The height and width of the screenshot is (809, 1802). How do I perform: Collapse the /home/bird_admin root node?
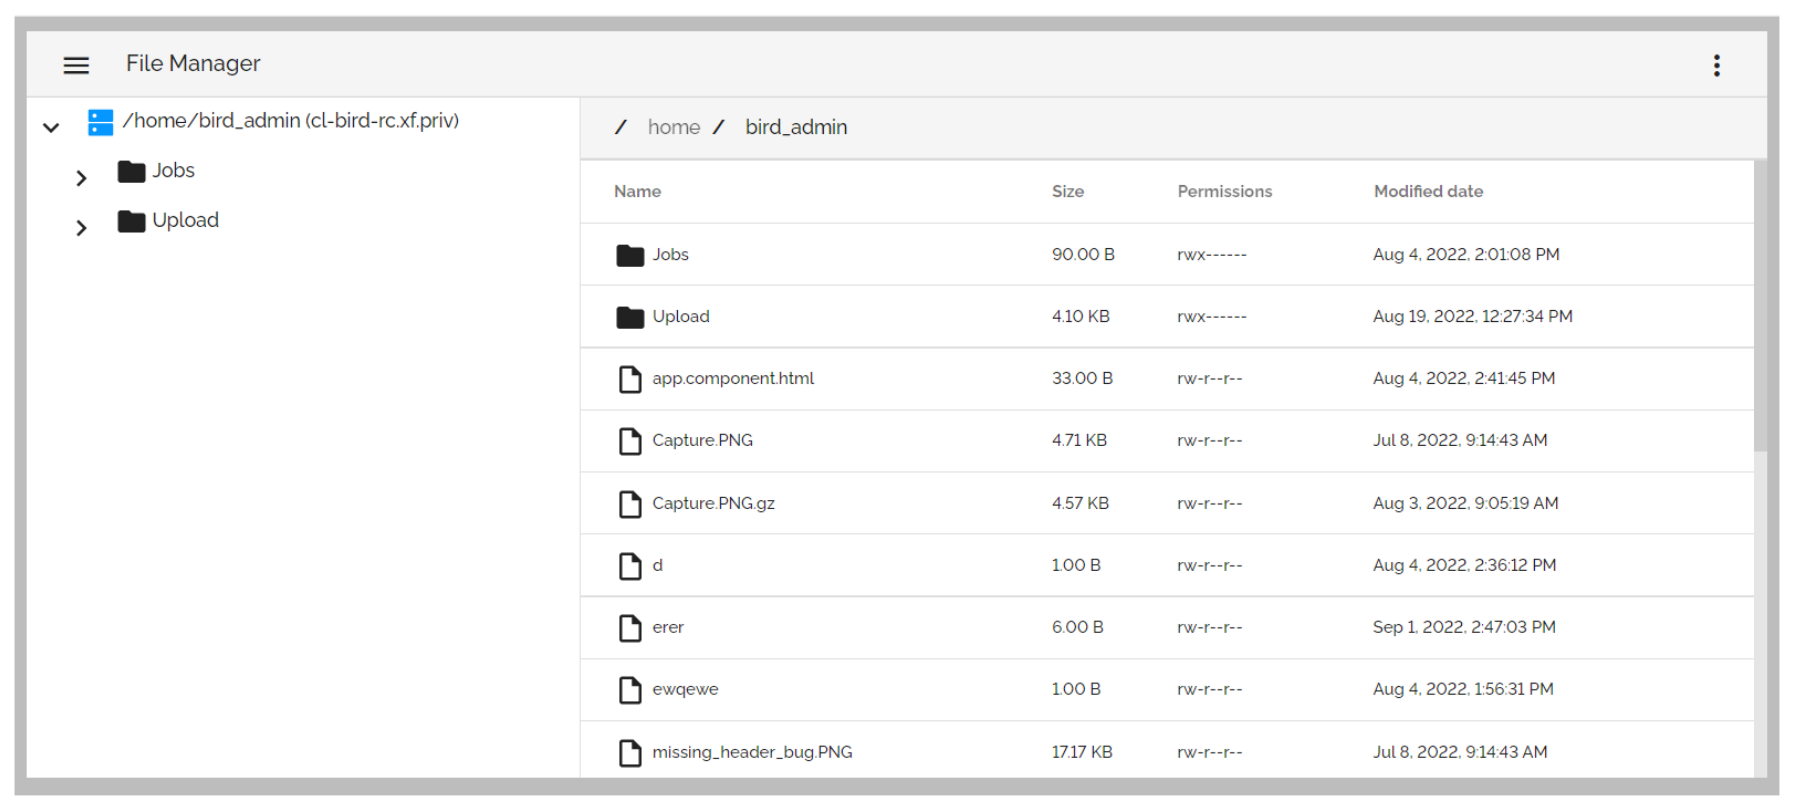click(51, 127)
